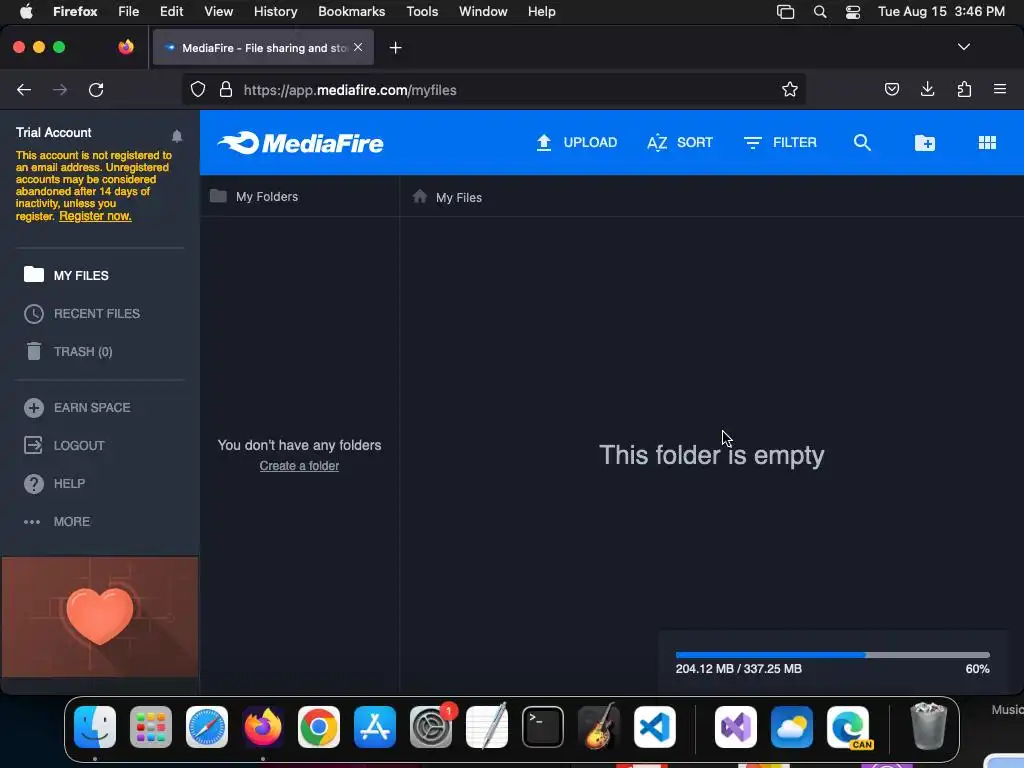Open the Filter options
Viewport: 1024px width, 768px height.
[780, 142]
